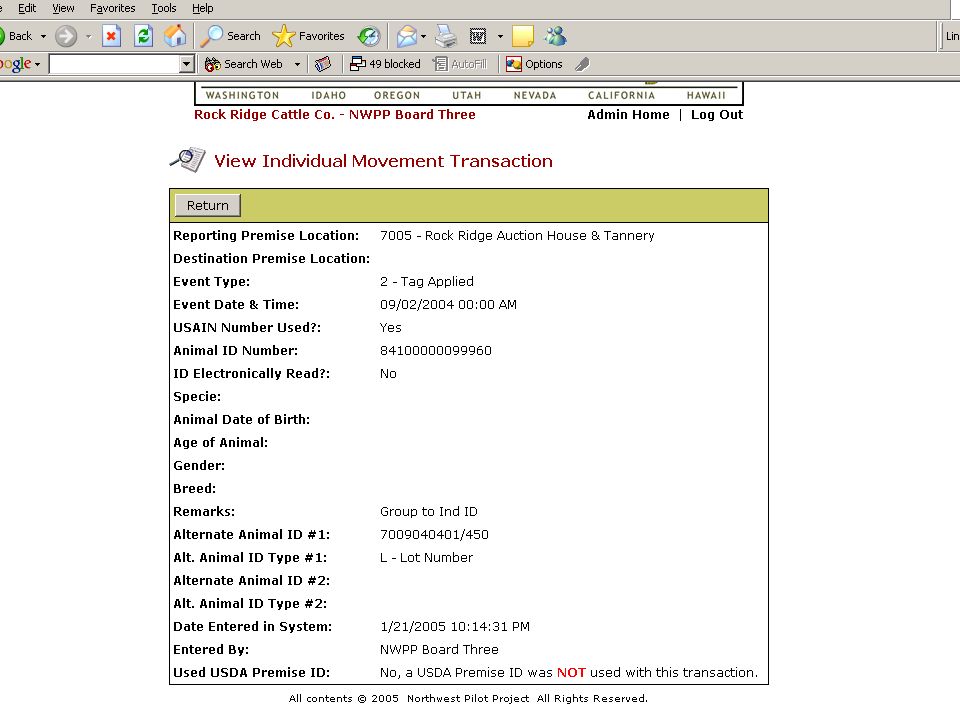Click the date entered value 1/21/2005 10:14:31 PM
Screen dimensions: 960x720
click(x=455, y=627)
